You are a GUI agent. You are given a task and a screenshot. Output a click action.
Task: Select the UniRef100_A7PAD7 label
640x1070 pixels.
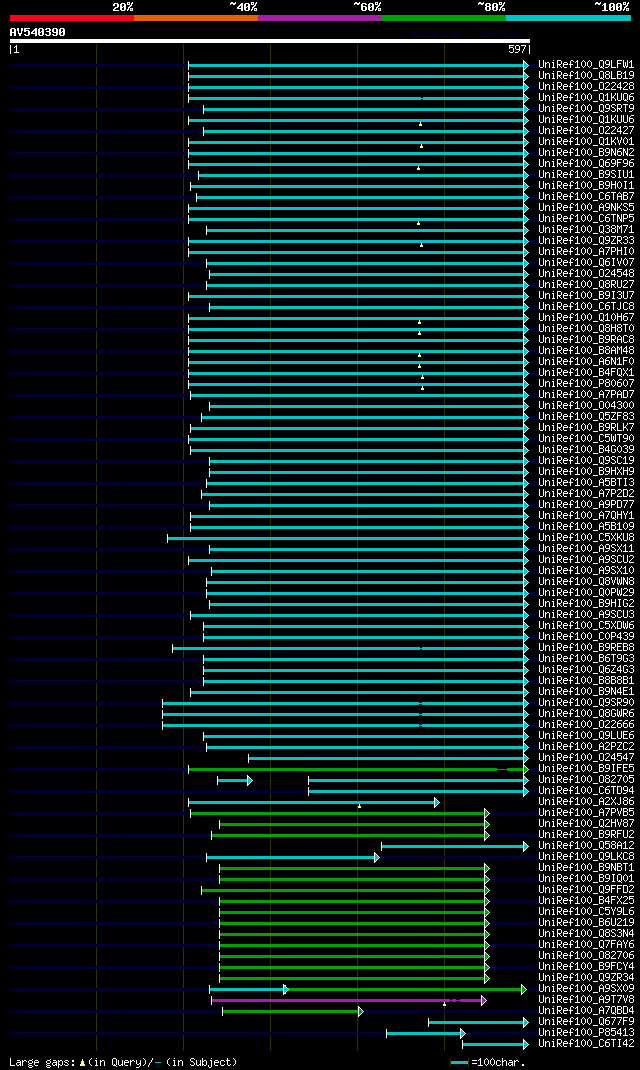(x=586, y=394)
